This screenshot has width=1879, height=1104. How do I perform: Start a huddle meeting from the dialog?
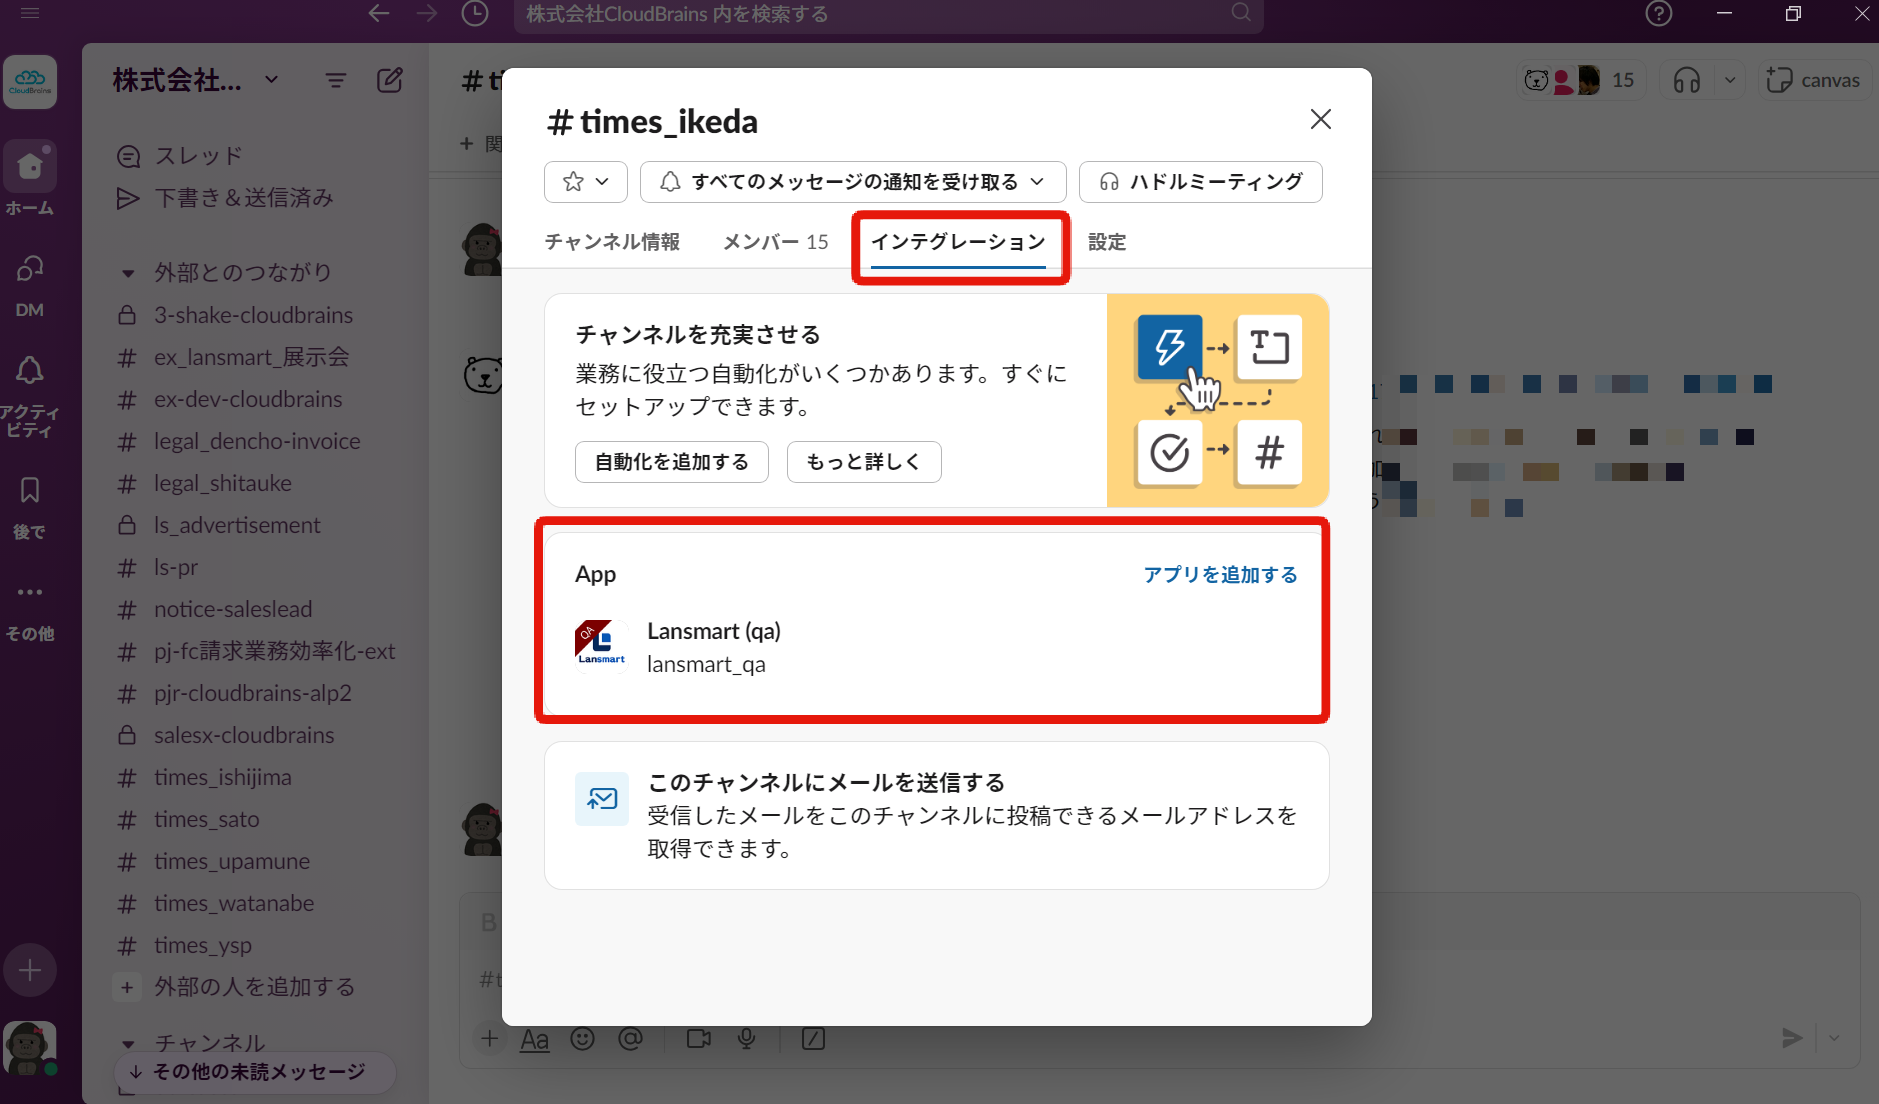point(1200,182)
